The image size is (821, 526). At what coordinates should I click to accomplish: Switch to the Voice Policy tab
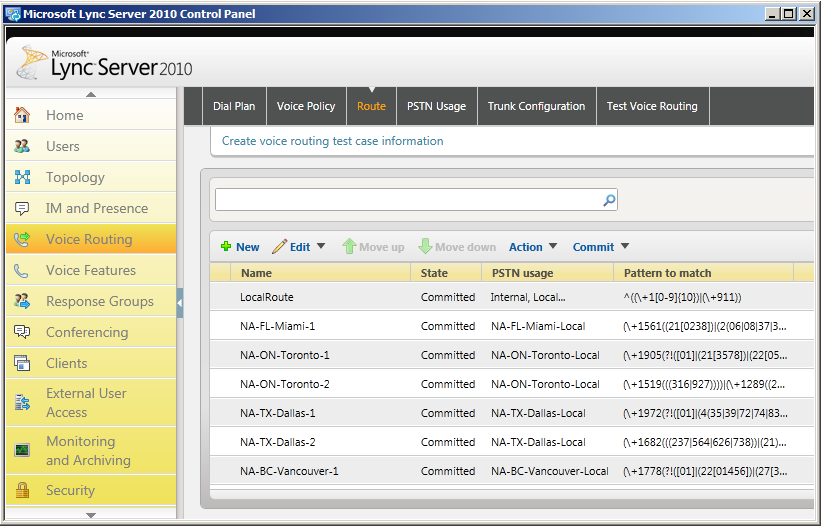(306, 106)
